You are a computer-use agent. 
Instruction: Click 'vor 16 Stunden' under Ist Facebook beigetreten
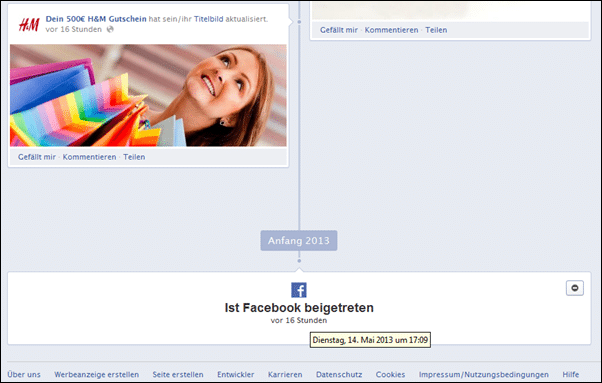(299, 320)
